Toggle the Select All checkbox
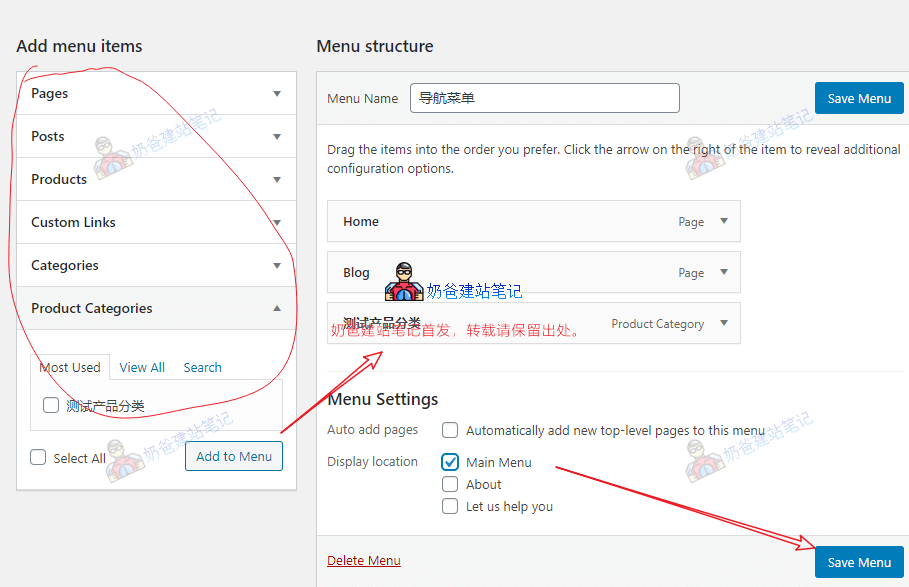The height and width of the screenshot is (587, 909). 38,457
